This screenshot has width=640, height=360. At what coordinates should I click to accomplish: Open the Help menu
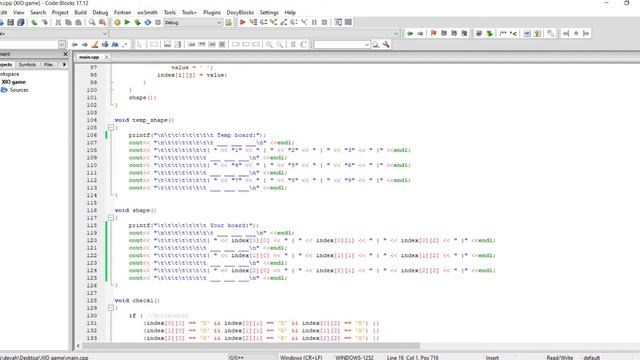tap(290, 13)
